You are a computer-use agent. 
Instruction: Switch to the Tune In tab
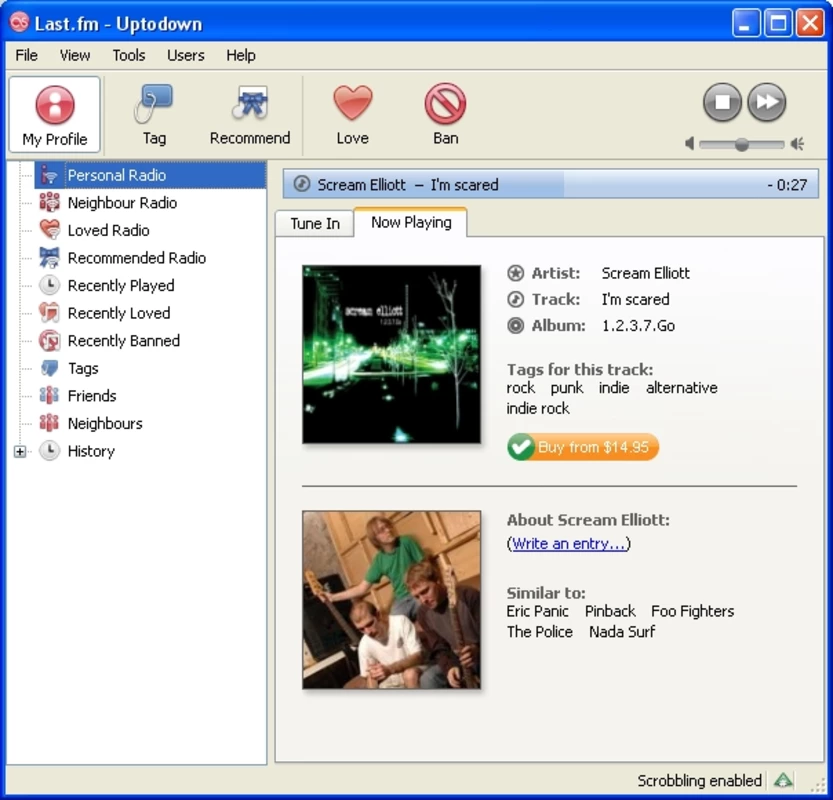coord(315,224)
